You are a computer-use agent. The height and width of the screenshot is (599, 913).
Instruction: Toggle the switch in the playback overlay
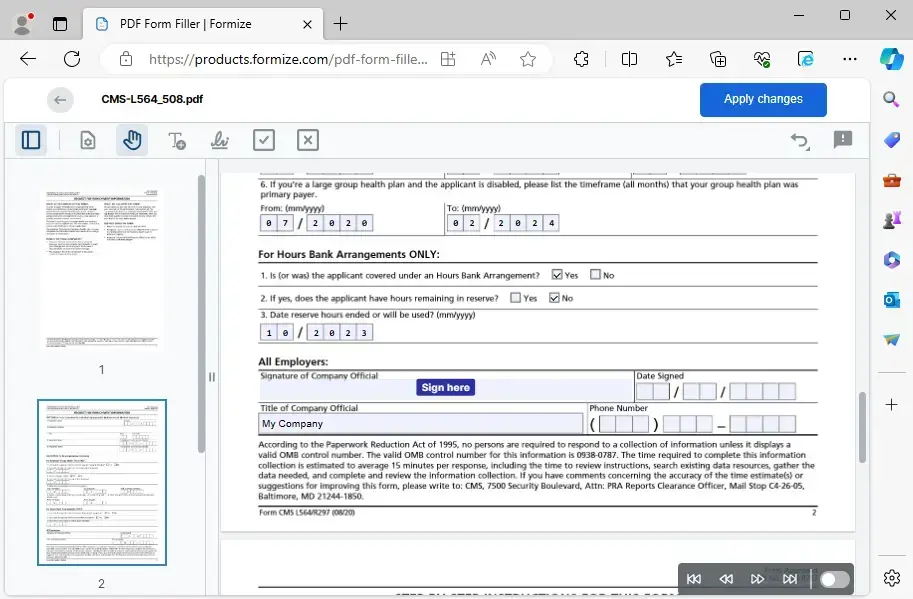point(834,579)
